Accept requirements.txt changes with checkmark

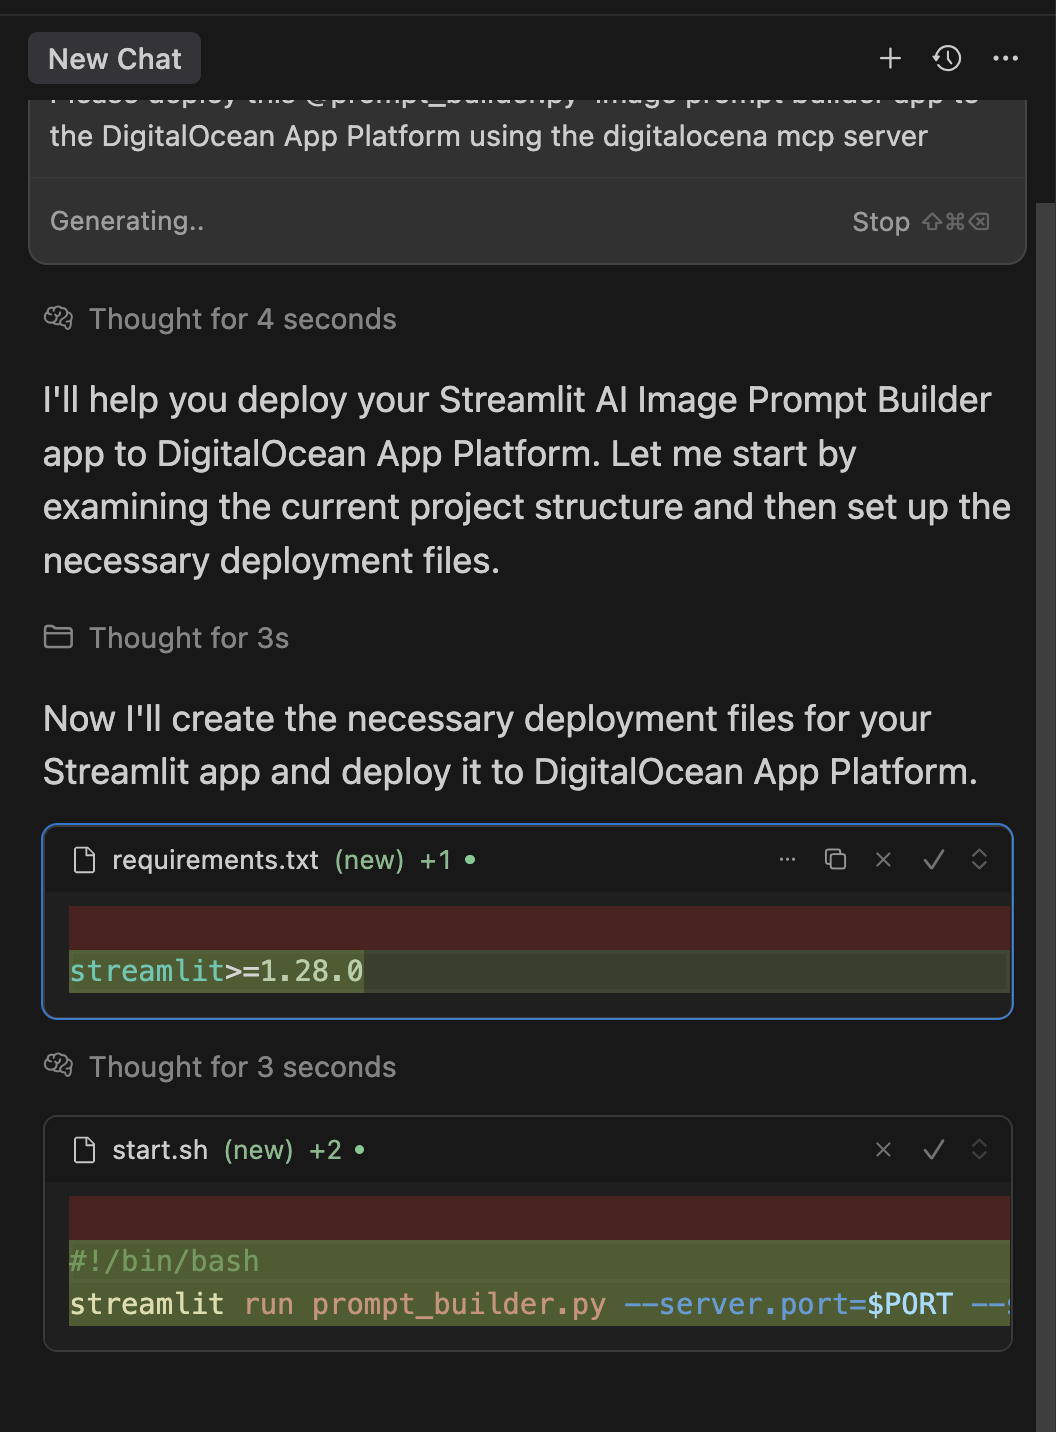tap(933, 860)
